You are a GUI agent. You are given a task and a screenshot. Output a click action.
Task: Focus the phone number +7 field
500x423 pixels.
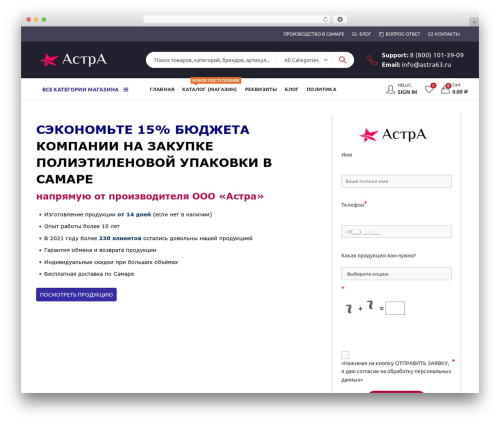tap(396, 232)
